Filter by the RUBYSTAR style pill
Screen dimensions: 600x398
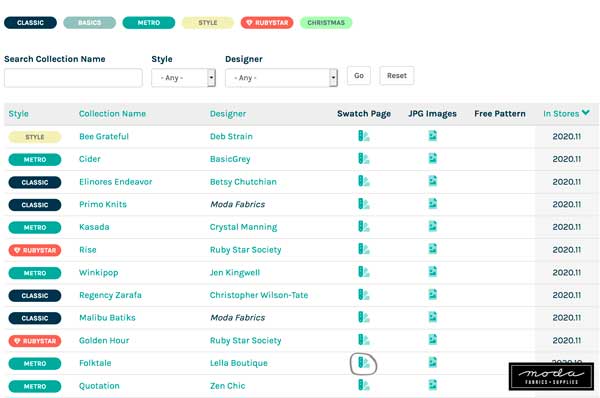pyautogui.click(x=267, y=23)
